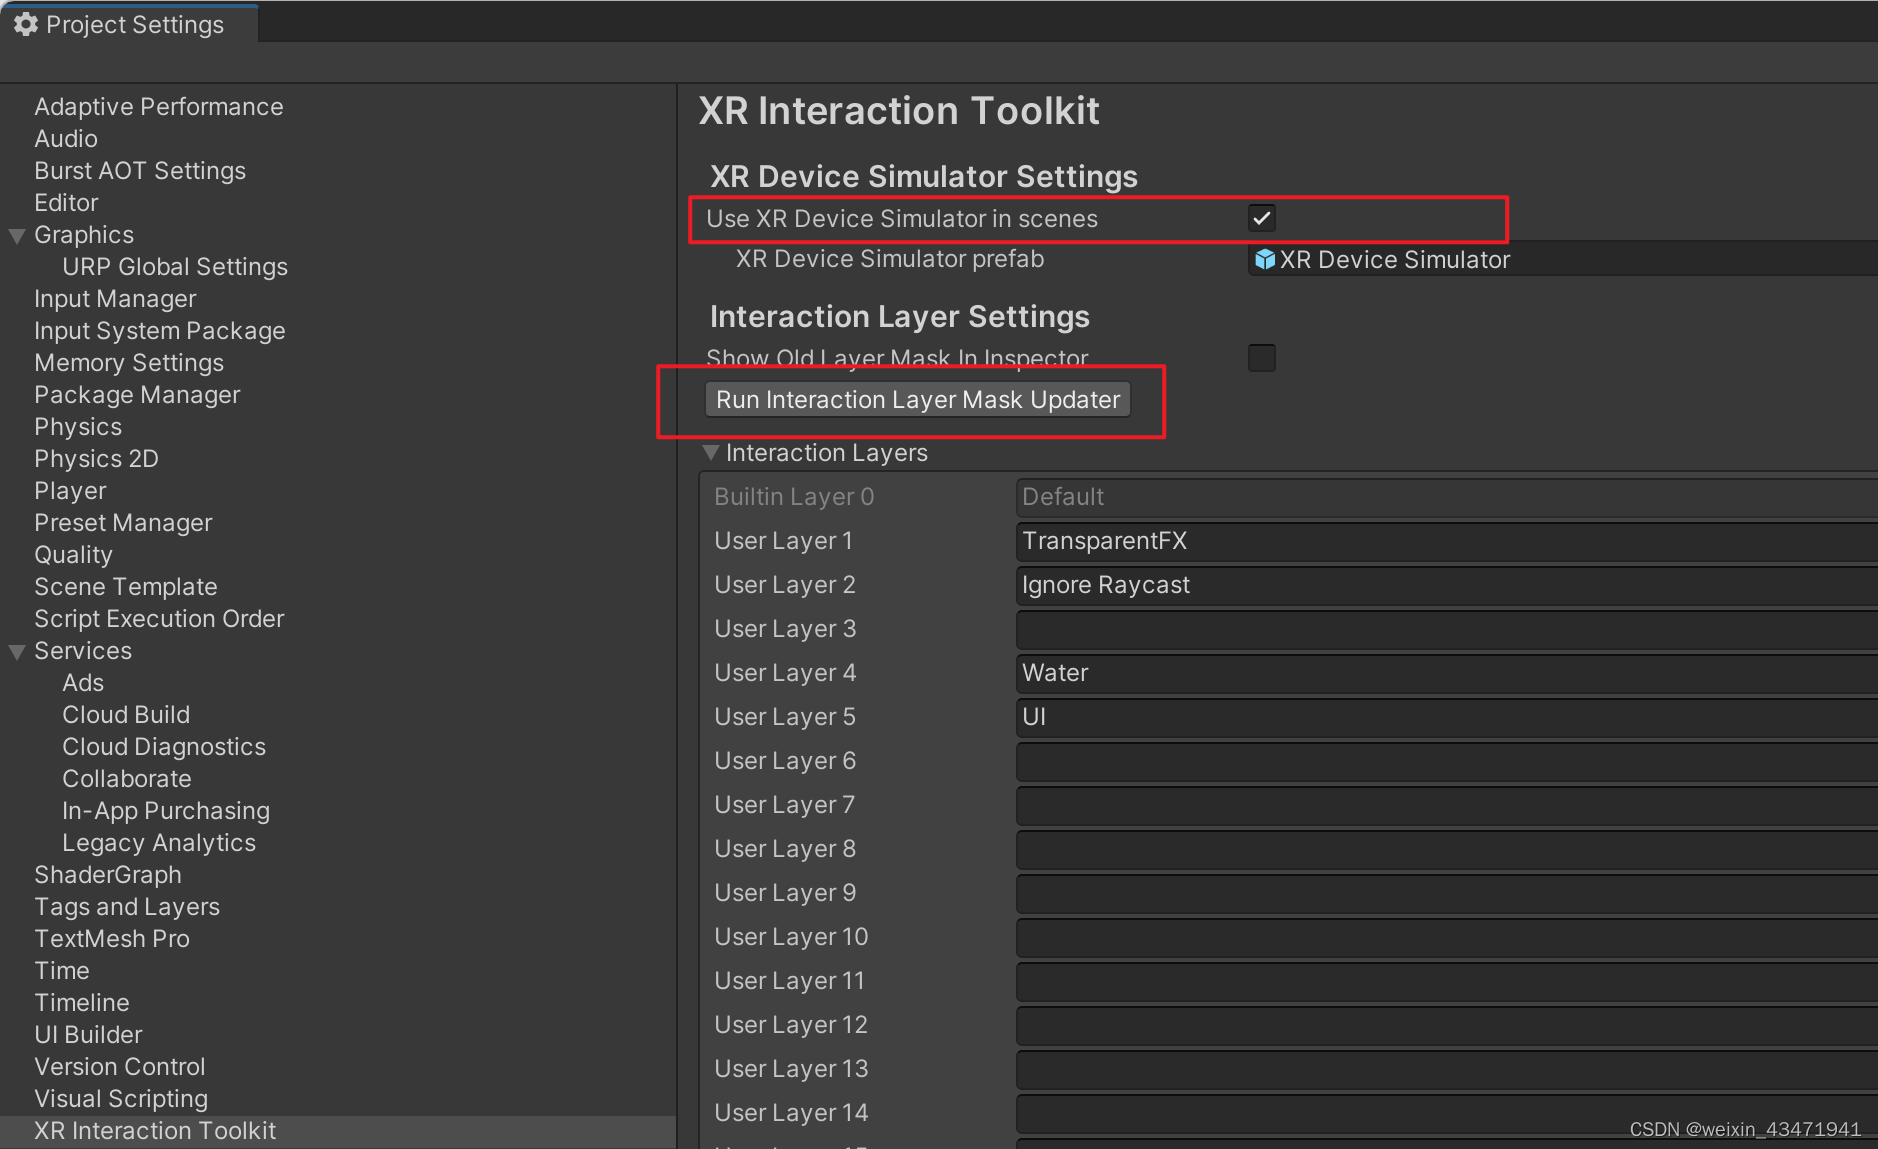The image size is (1878, 1149).
Task: Select Physics settings
Action: pos(78,427)
